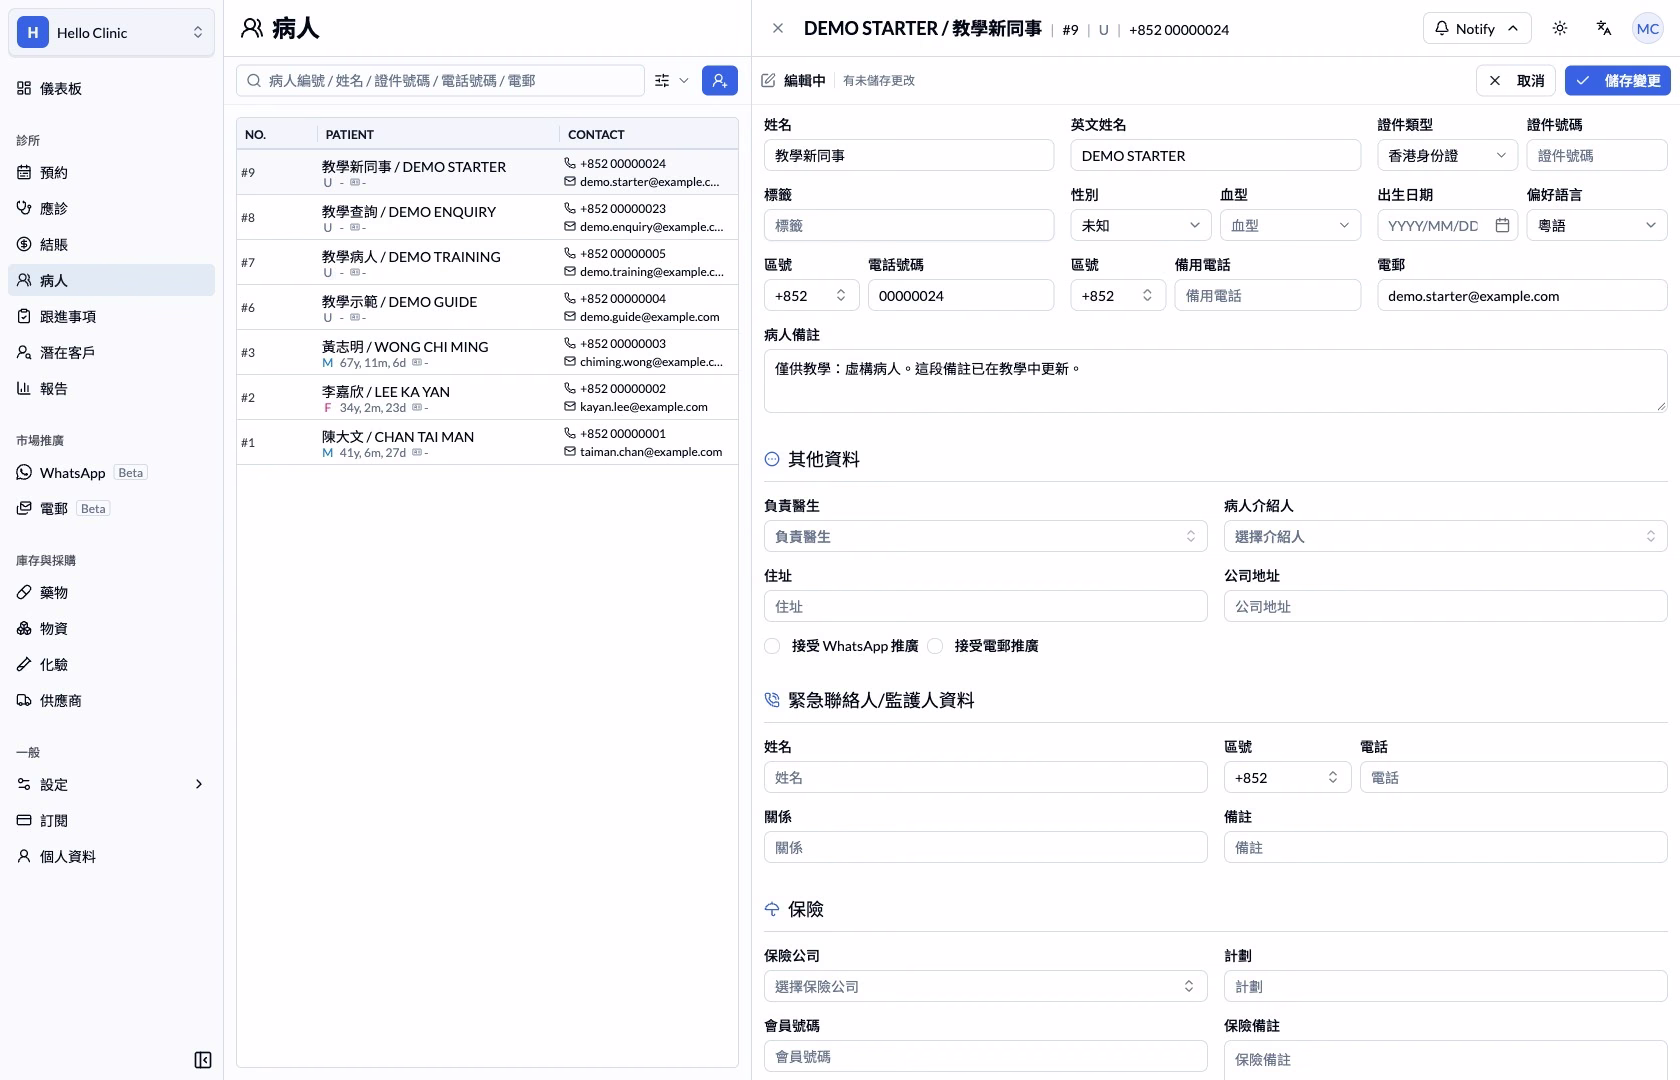Open 化驗 lab tests in sidebar
The width and height of the screenshot is (1680, 1080).
click(x=111, y=665)
